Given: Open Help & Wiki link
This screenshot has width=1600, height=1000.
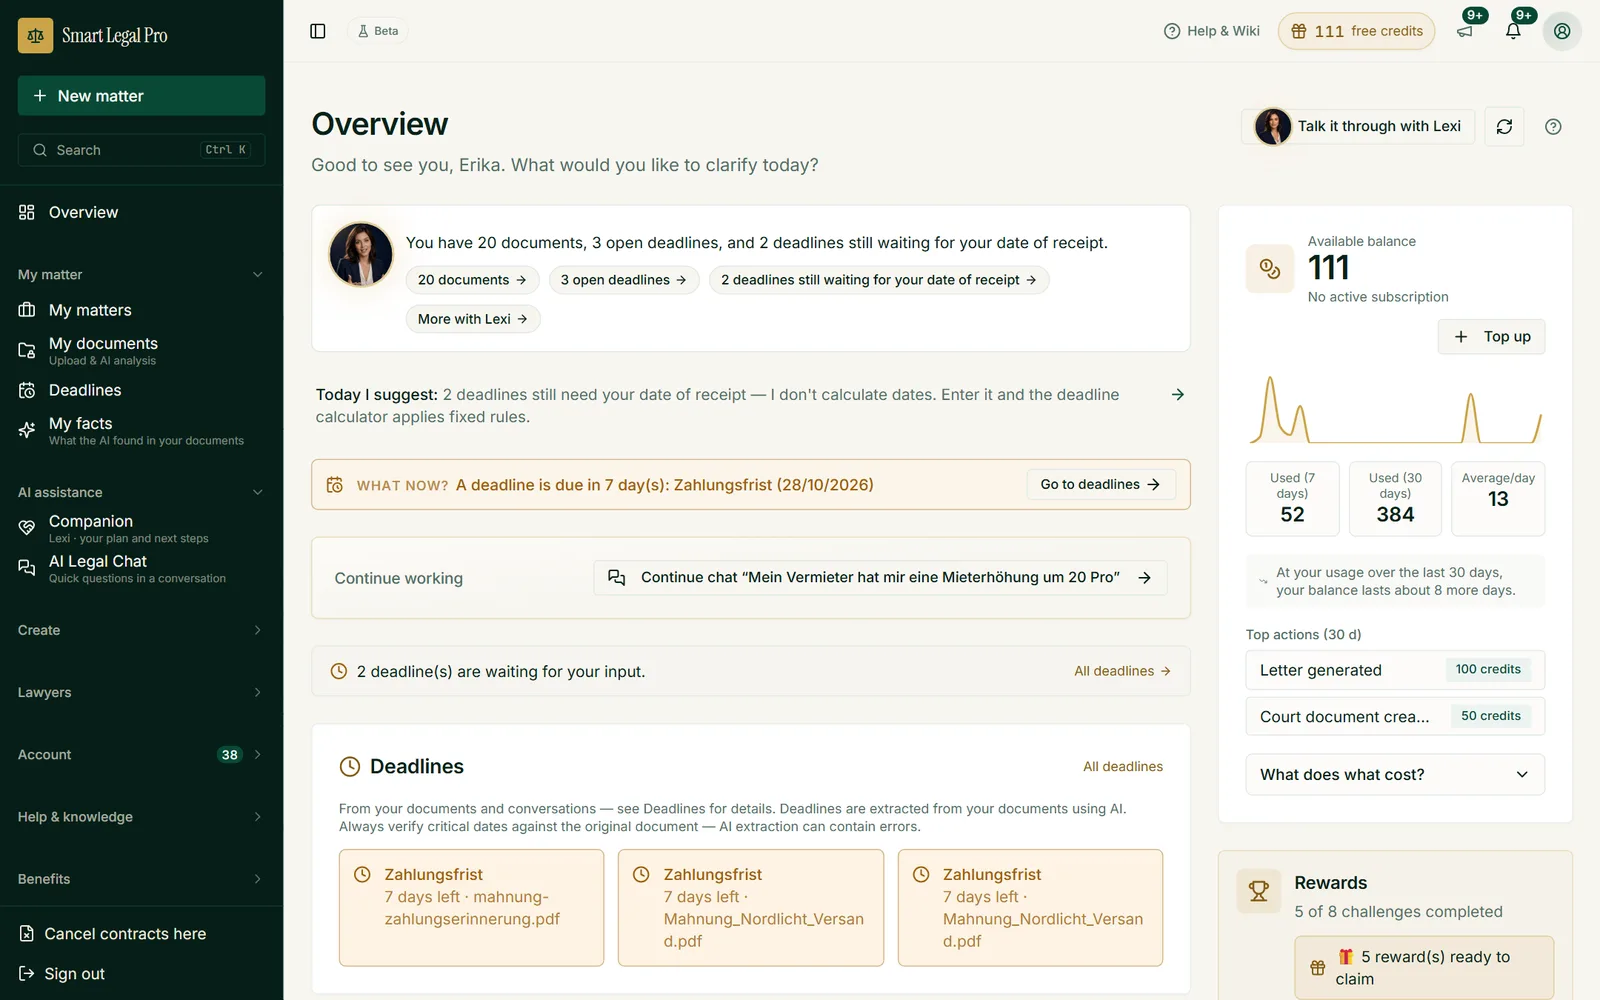Looking at the screenshot, I should tap(1212, 31).
